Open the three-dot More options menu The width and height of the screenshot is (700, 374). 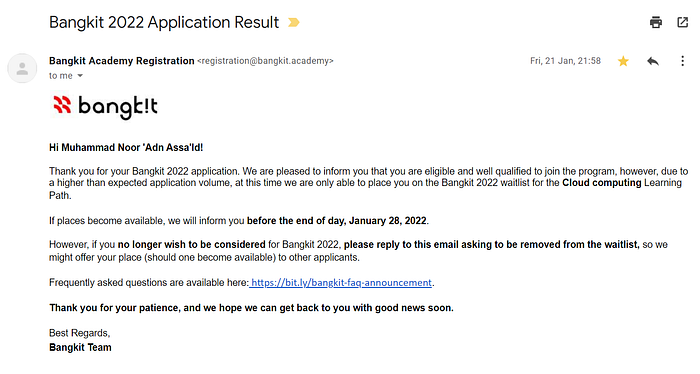tap(683, 61)
